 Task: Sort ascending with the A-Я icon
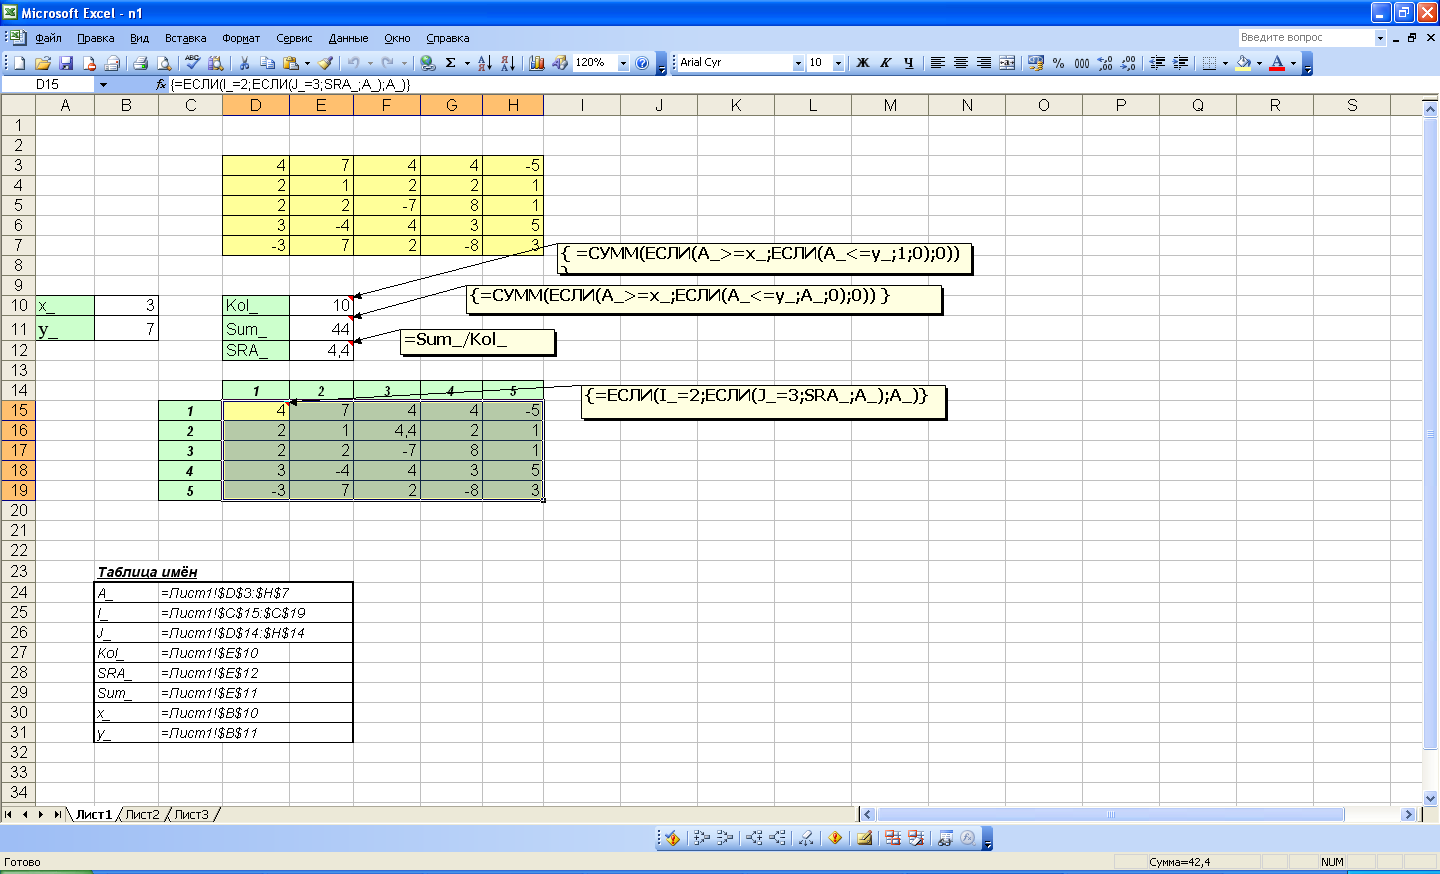click(x=485, y=63)
